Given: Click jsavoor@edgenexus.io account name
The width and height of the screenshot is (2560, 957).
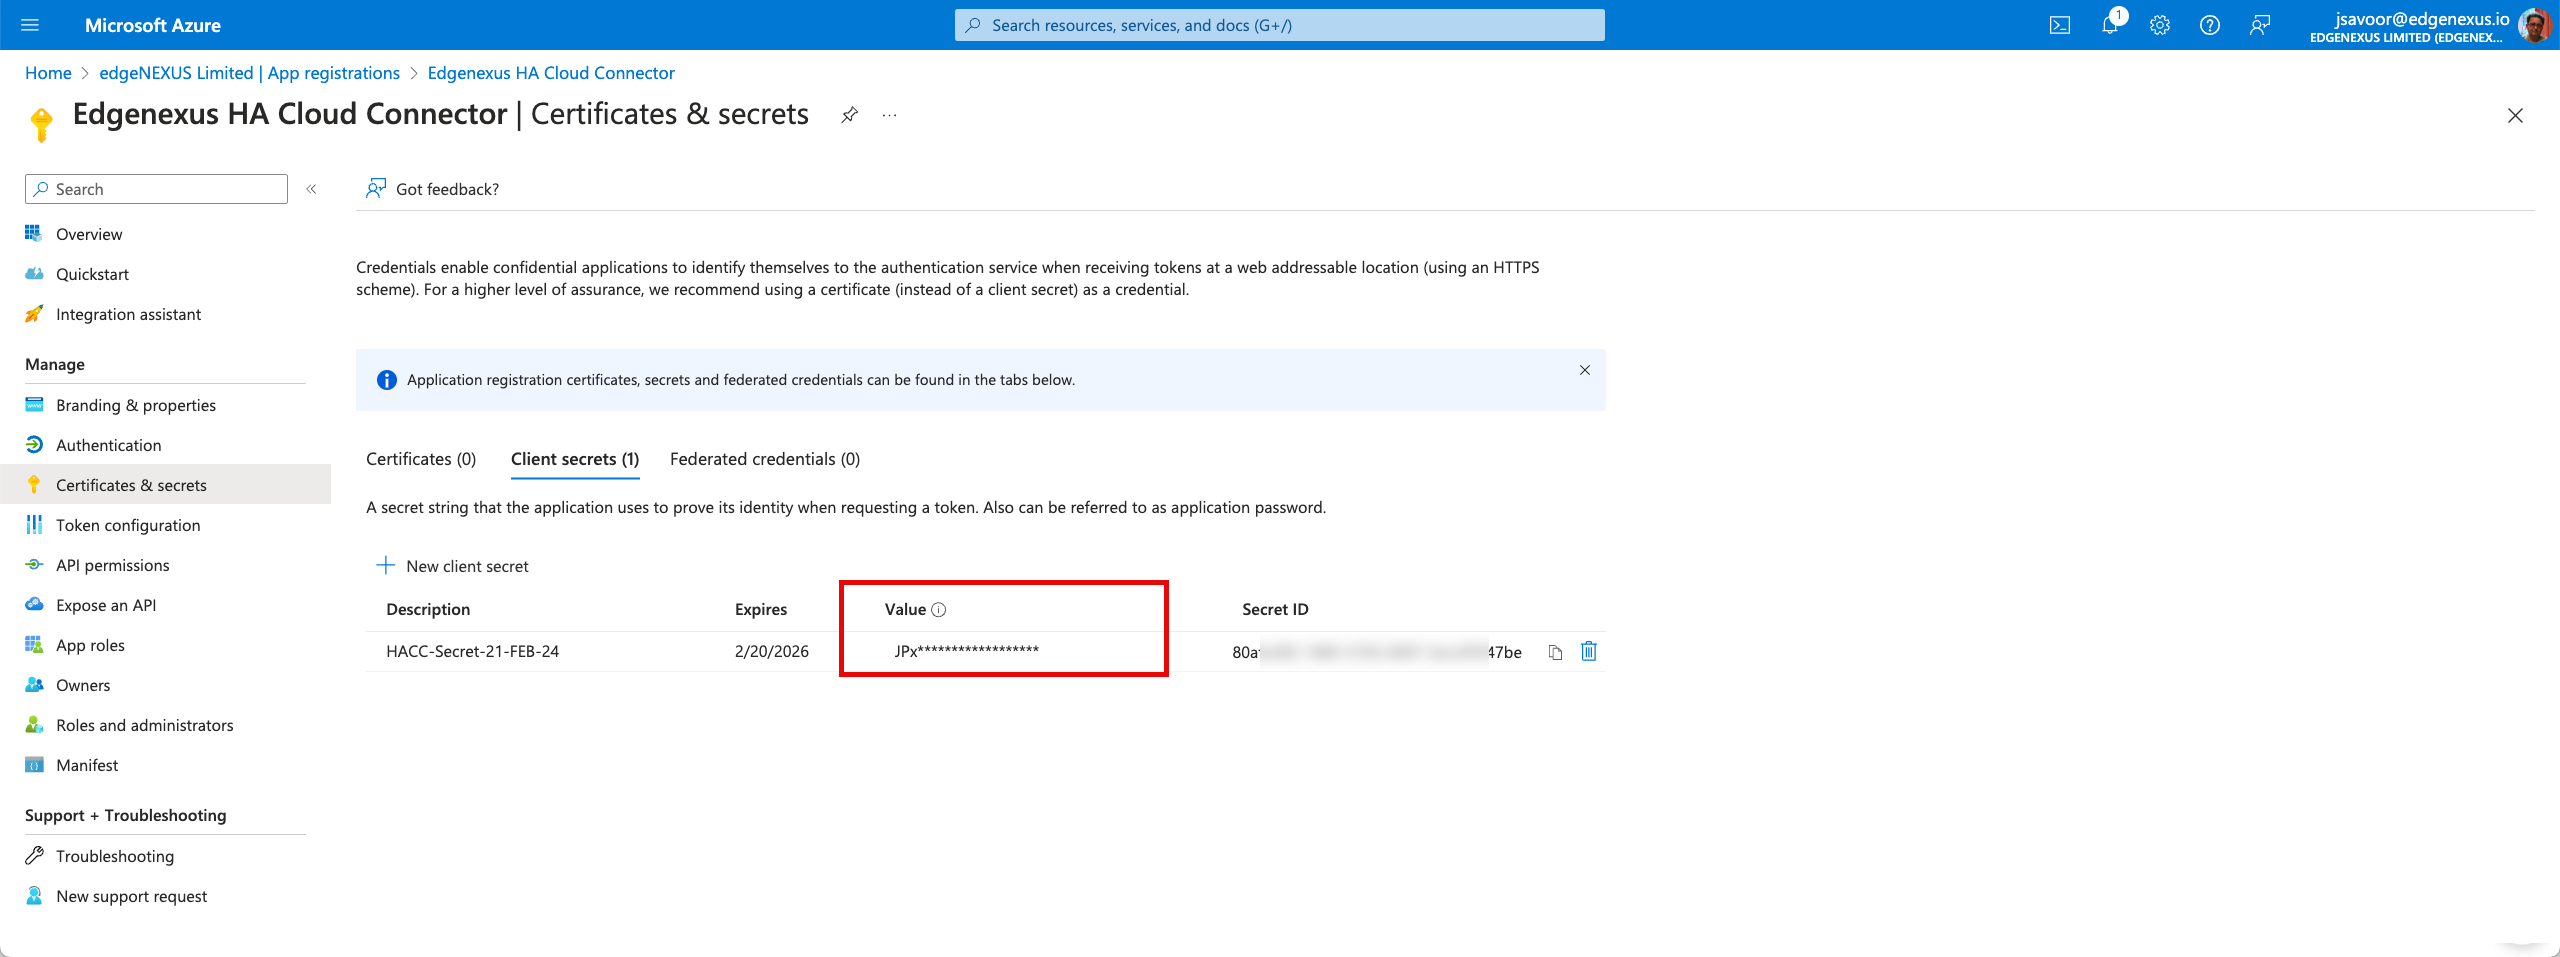Looking at the screenshot, I should coord(2422,18).
